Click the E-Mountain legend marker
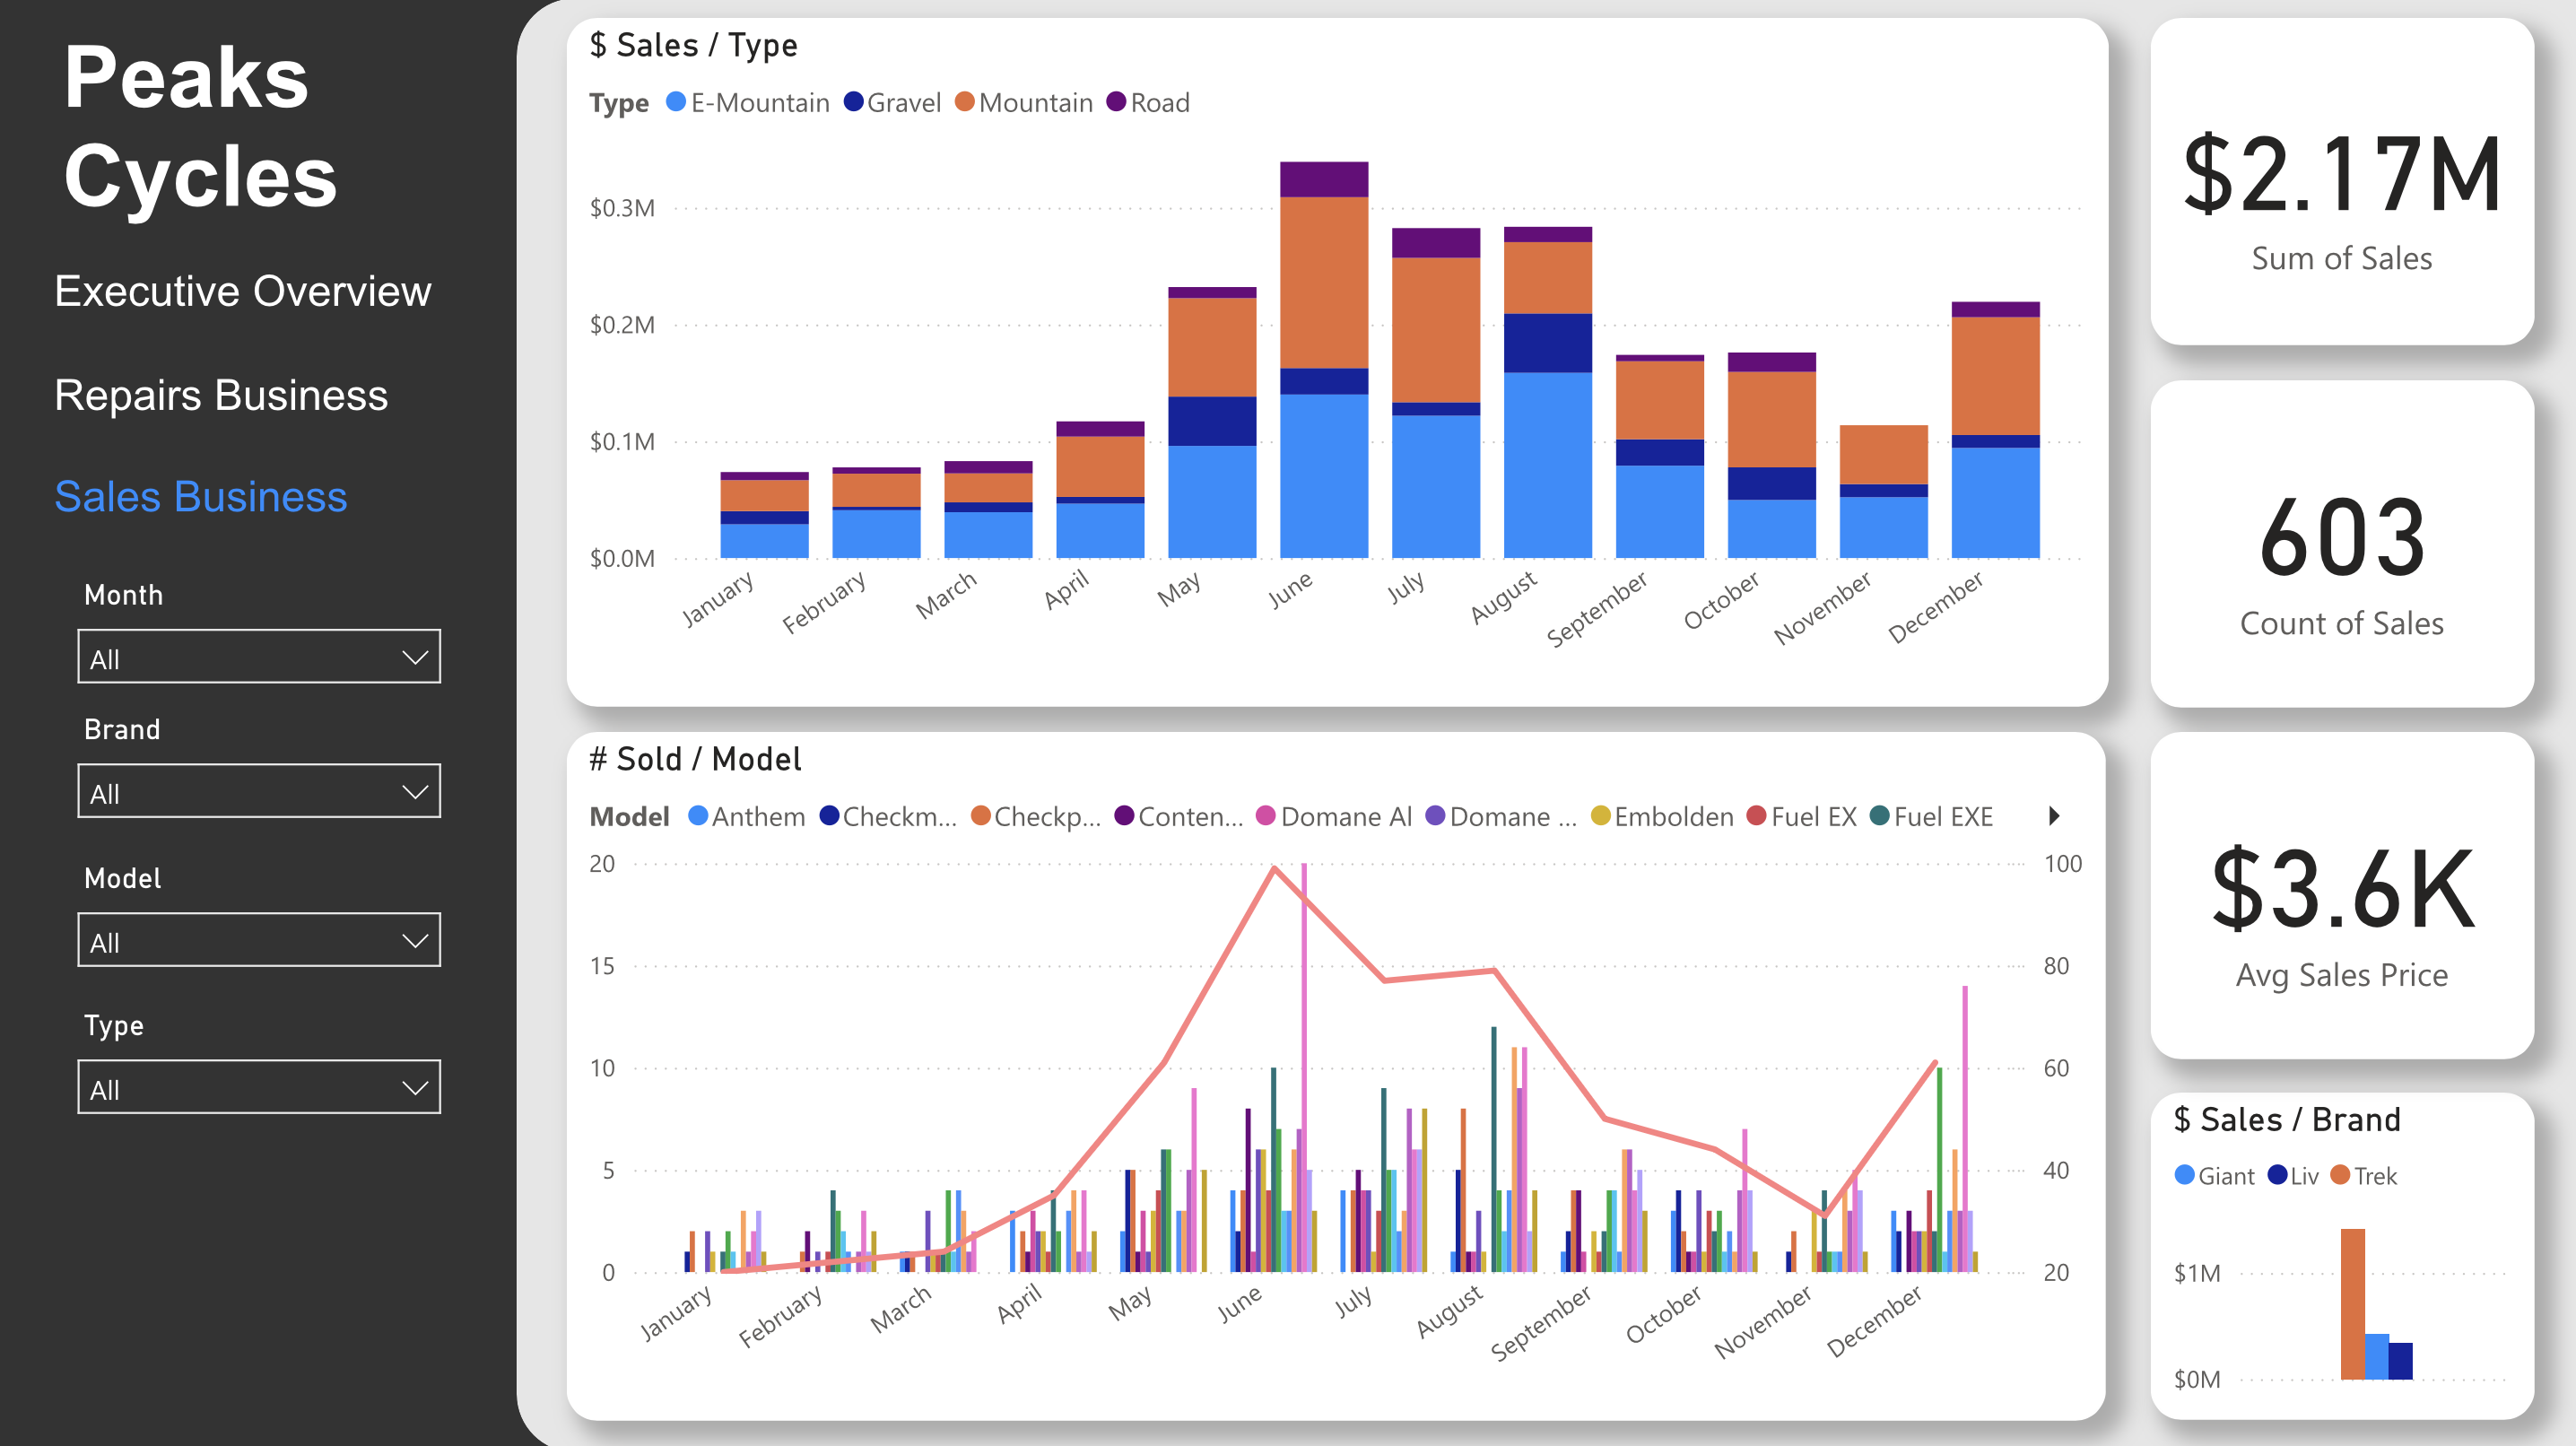 (x=676, y=102)
